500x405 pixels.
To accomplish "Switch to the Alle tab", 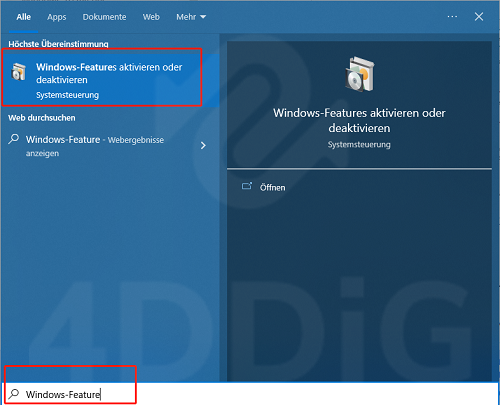I will [x=24, y=17].
